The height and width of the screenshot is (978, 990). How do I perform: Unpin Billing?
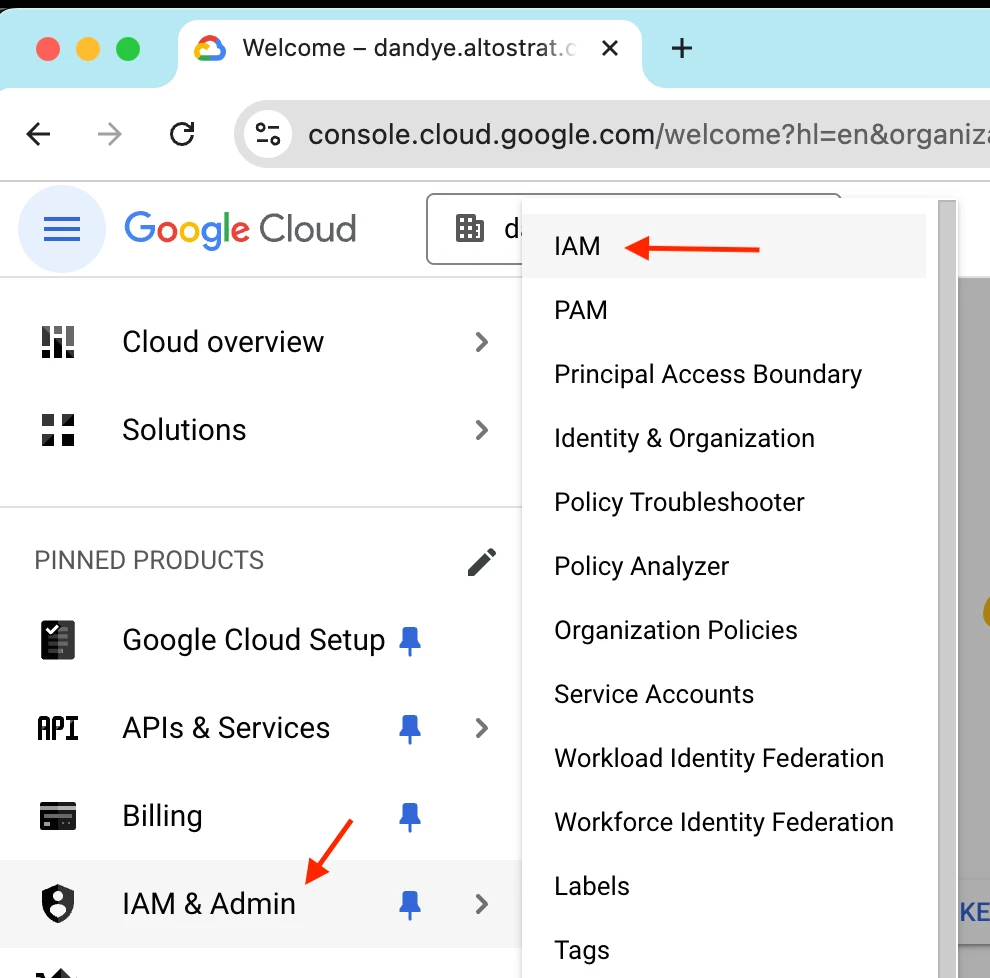410,817
